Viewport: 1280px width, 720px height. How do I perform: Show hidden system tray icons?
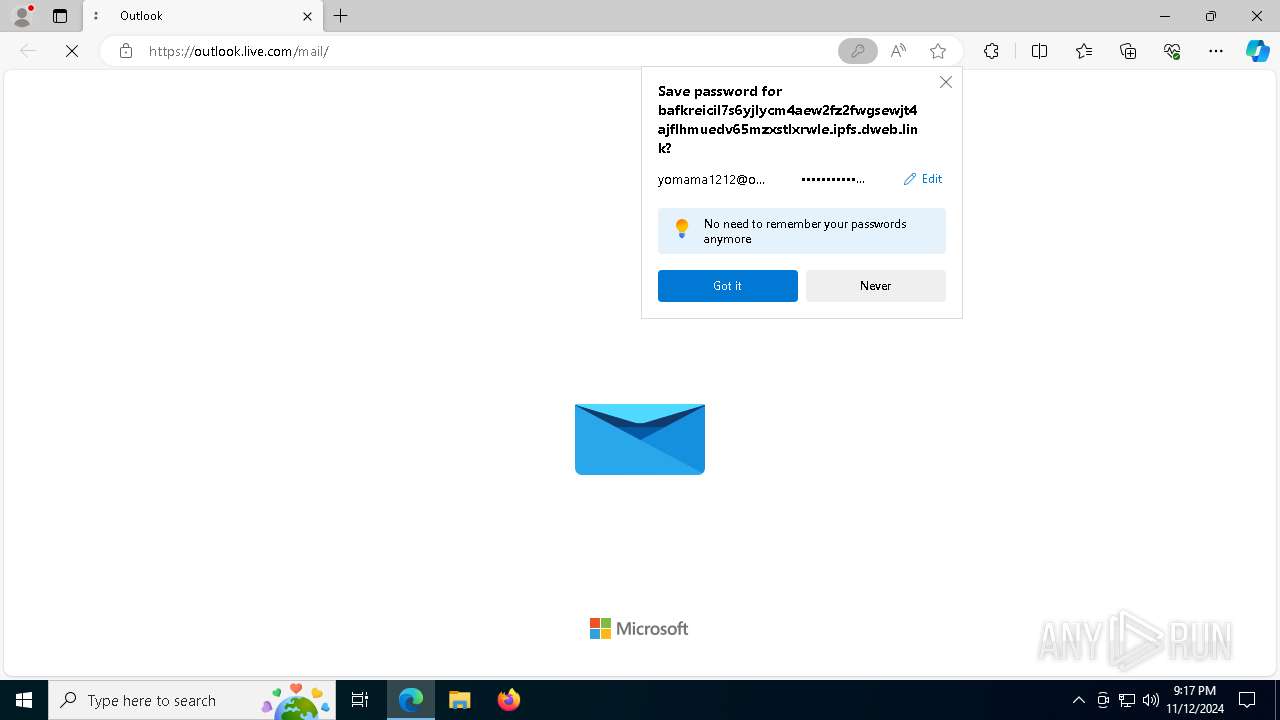click(x=1078, y=700)
